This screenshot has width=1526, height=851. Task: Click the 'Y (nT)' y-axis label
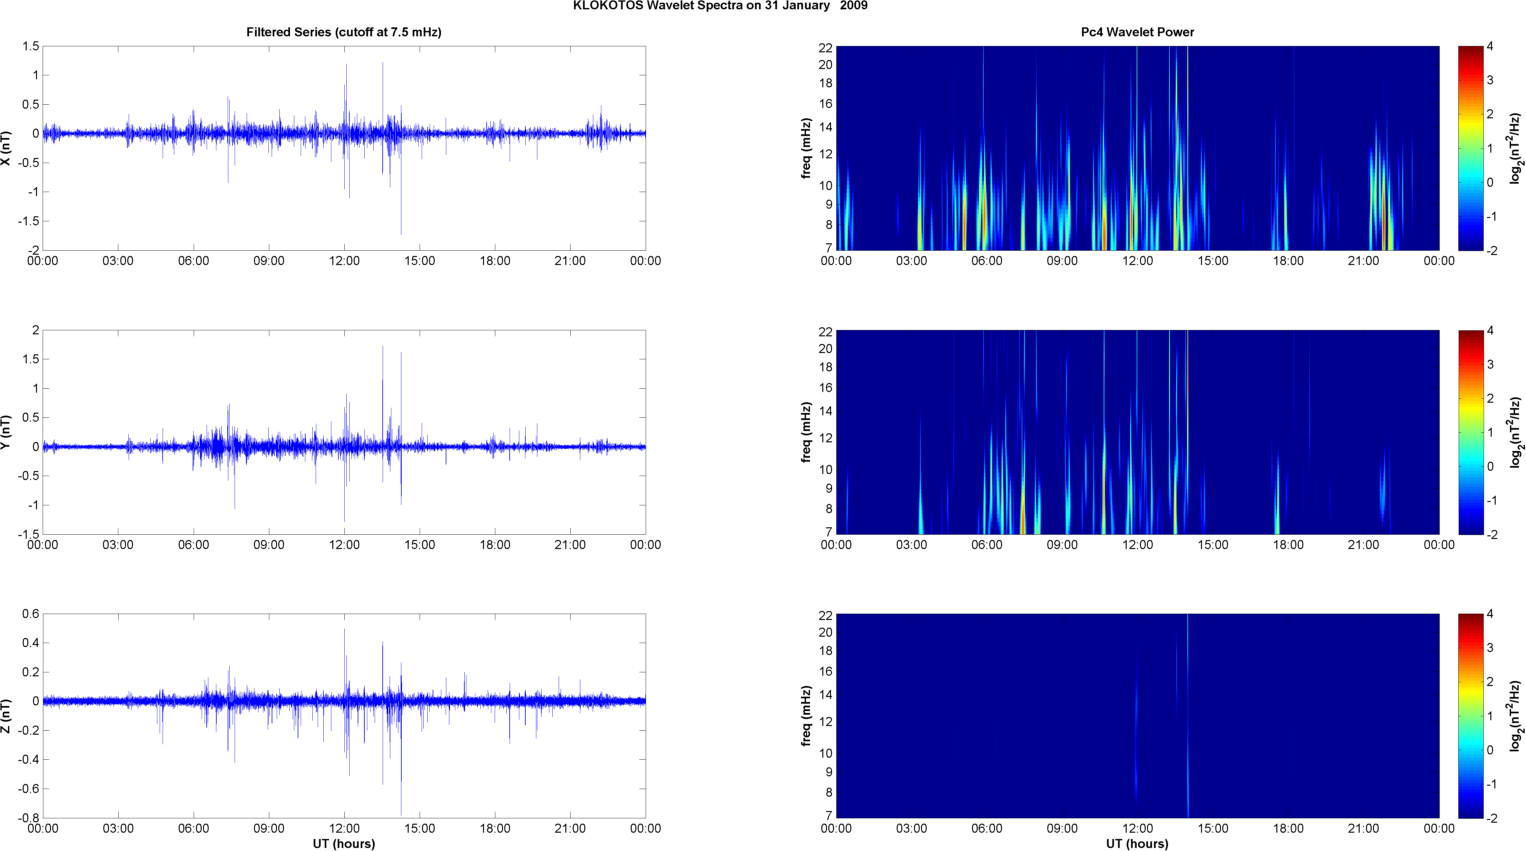[x=7, y=432]
